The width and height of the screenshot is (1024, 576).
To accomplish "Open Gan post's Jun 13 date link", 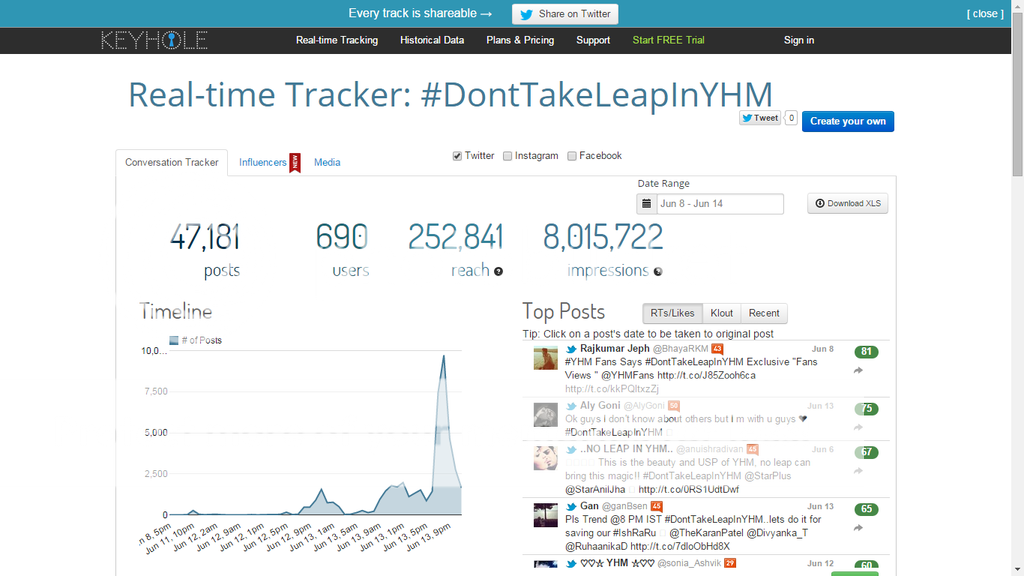I will coord(820,507).
